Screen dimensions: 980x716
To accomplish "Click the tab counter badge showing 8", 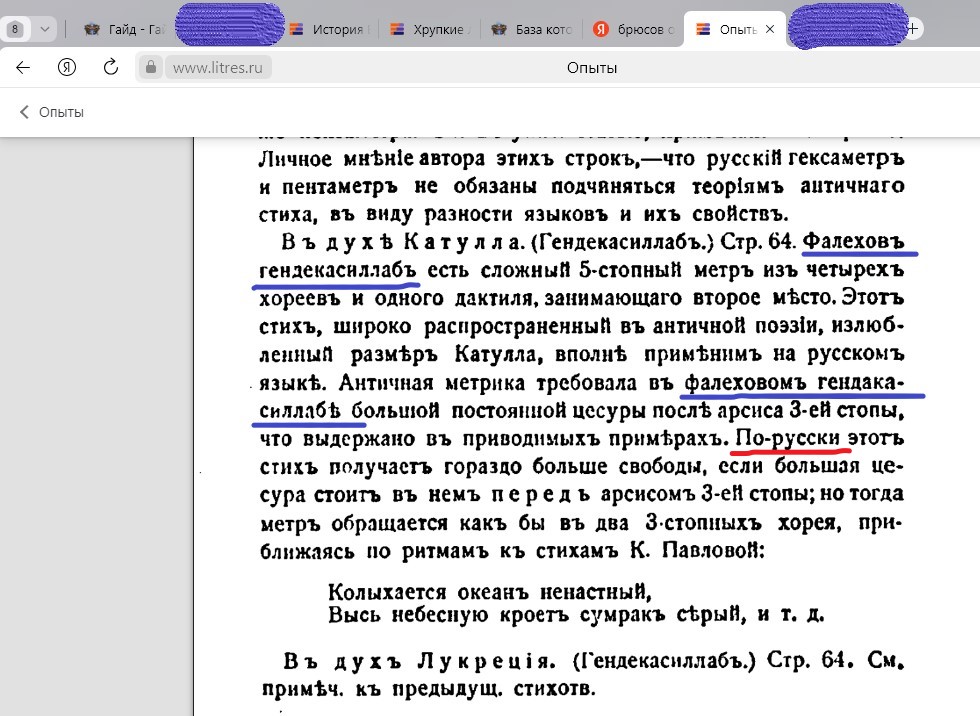I will click(16, 29).
